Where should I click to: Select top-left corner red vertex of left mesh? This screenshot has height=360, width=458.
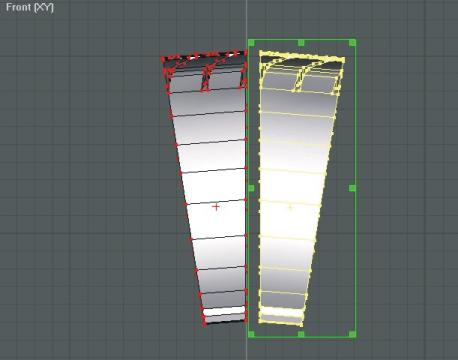[x=163, y=59]
